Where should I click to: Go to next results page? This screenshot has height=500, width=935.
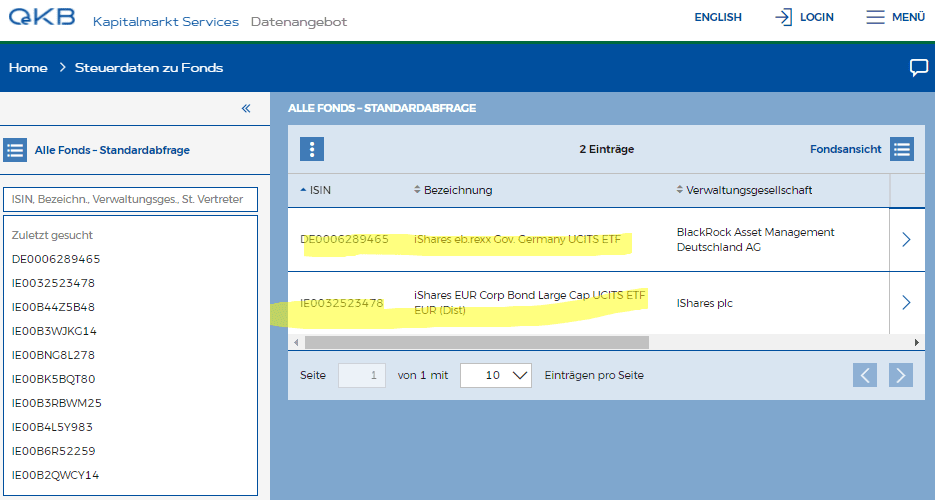click(900, 375)
